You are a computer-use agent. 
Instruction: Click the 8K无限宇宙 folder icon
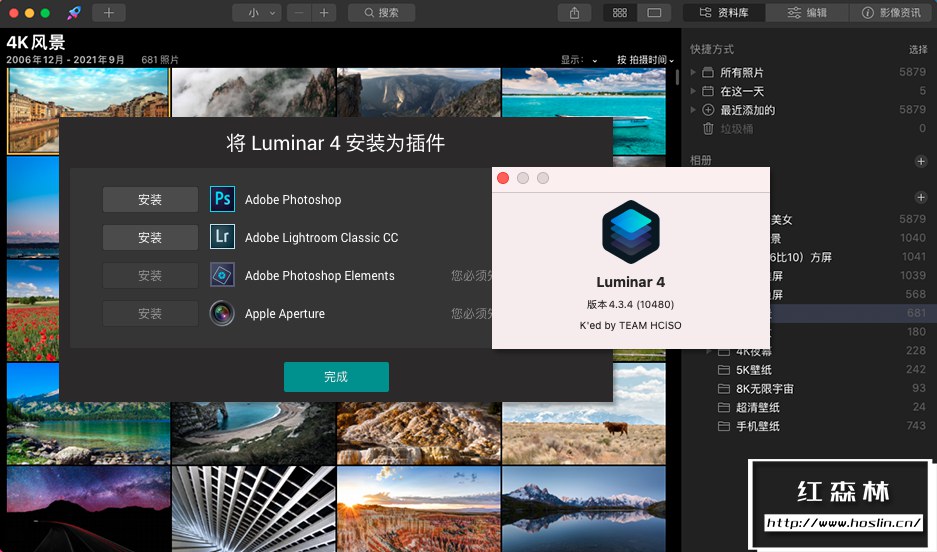(x=724, y=389)
